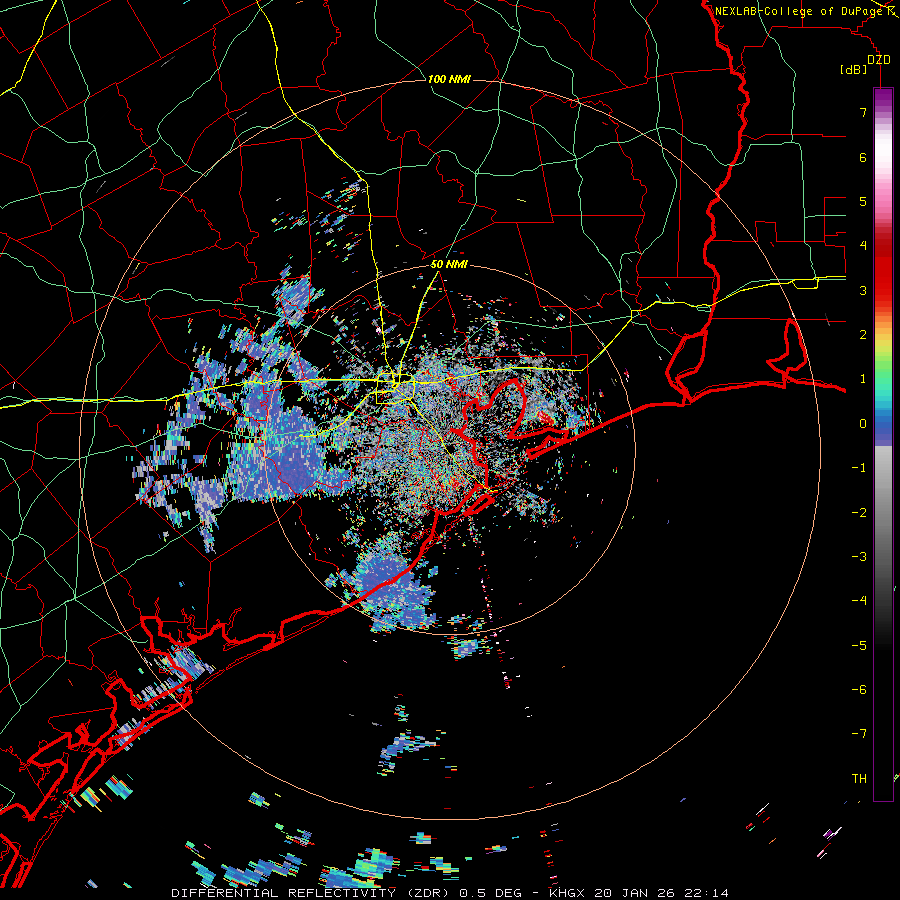Click the 0 dB value on color scale
This screenshot has height=900, width=900.
click(863, 424)
